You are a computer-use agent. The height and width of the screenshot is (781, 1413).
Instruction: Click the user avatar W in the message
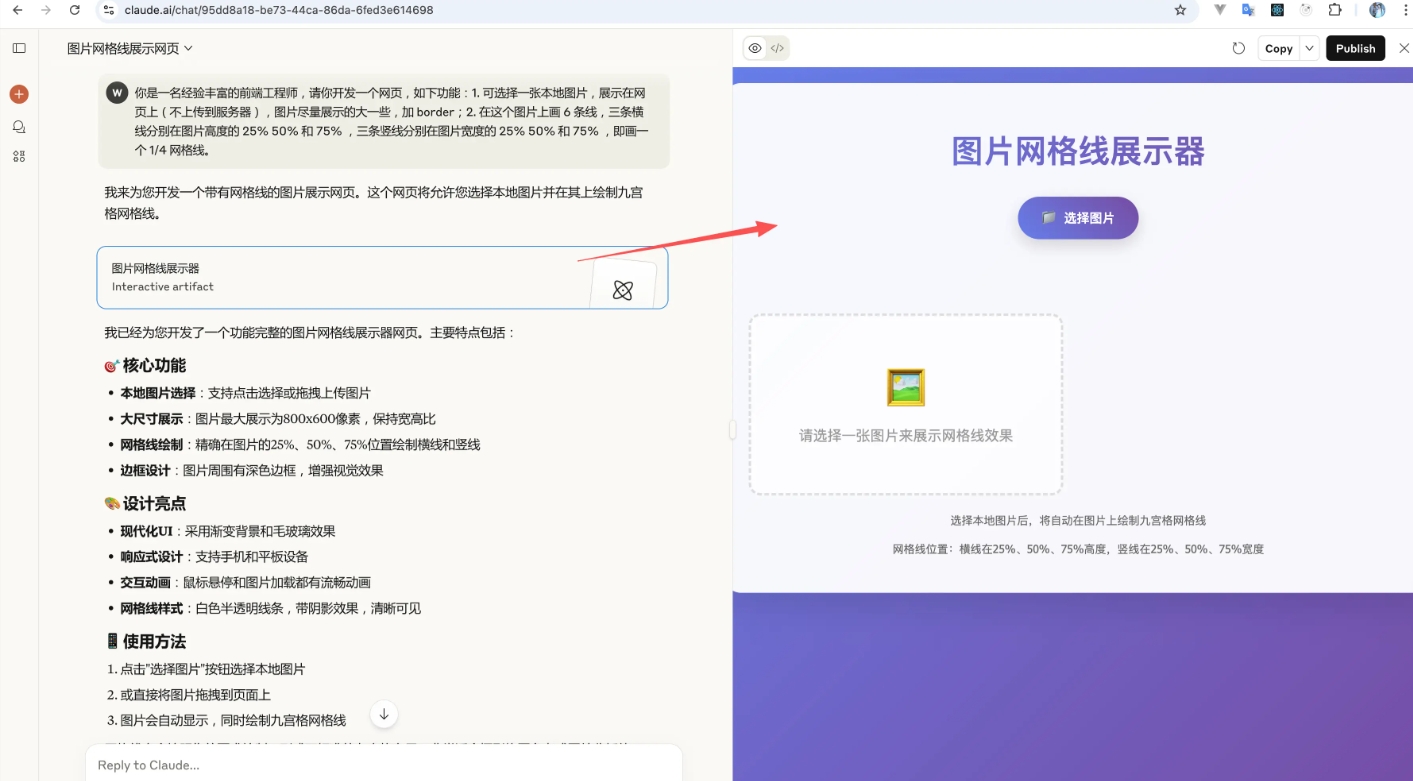[117, 93]
